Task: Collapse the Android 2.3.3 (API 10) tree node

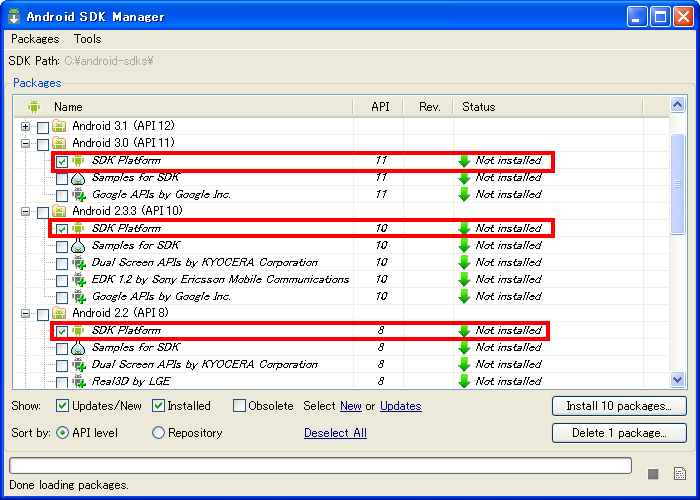Action: coord(25,212)
